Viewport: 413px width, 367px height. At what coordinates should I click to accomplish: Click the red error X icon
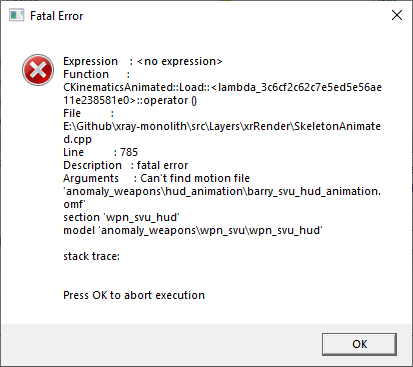tap(38, 70)
